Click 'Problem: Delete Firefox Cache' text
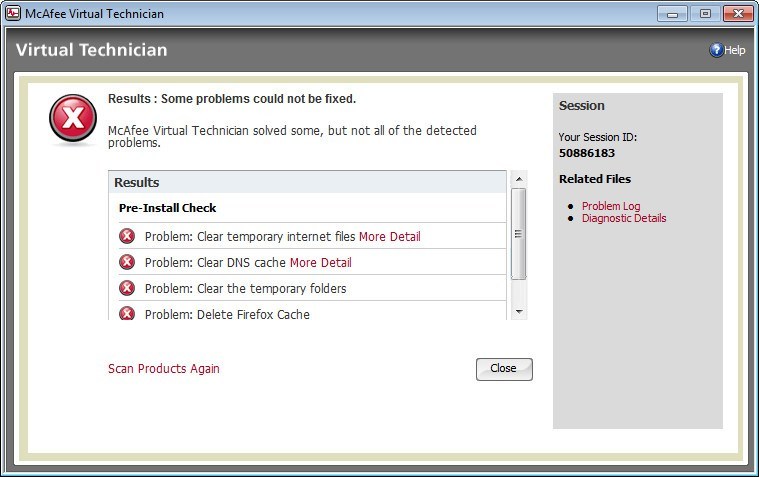 tap(227, 314)
